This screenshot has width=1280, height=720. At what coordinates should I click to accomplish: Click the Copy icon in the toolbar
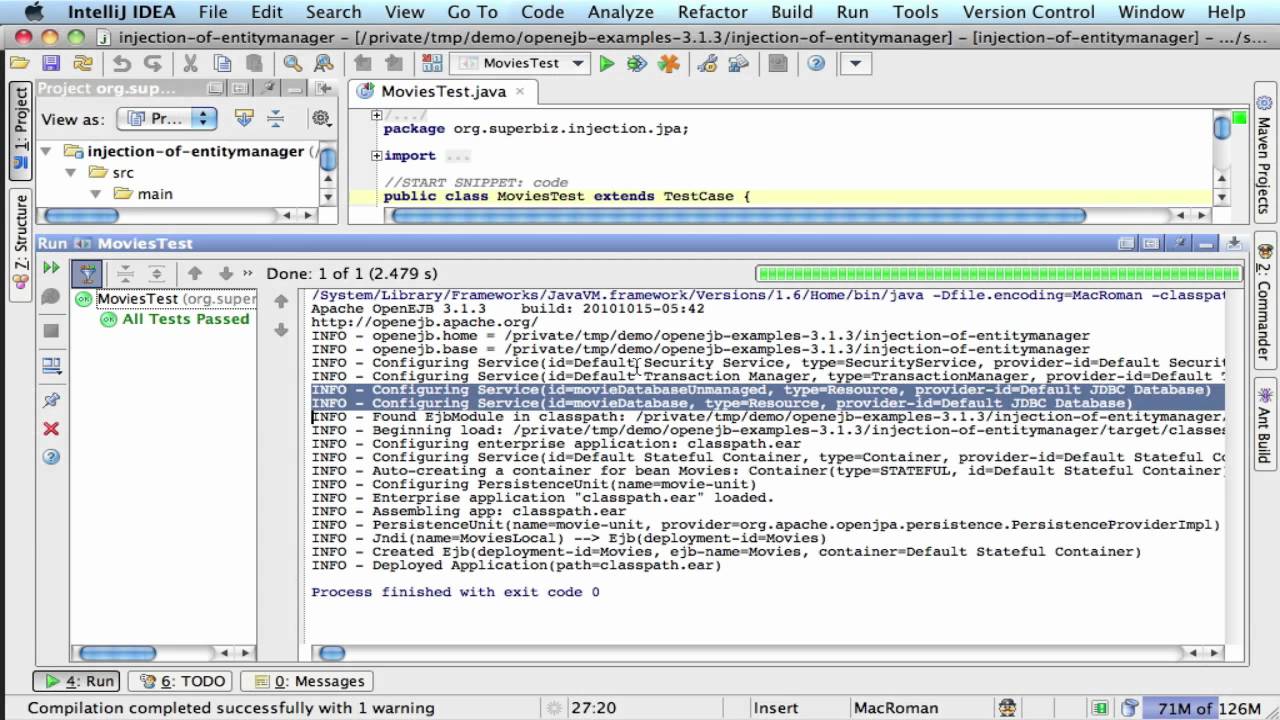(222, 63)
